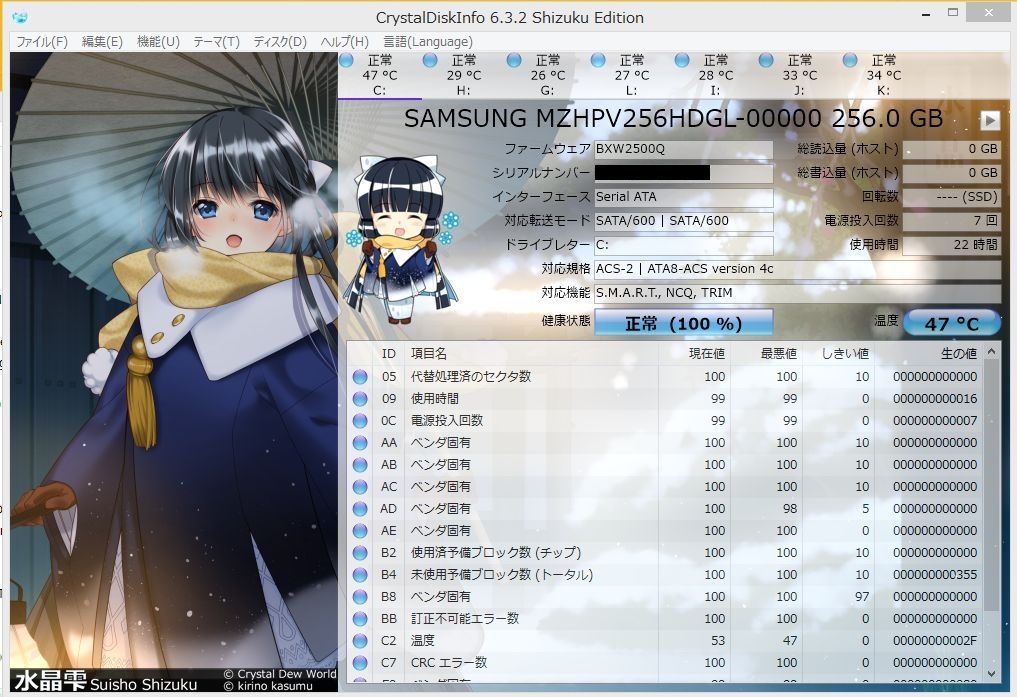Click the SMART list vertical scrollbar thumb
This screenshot has height=697, width=1017.
point(991,486)
